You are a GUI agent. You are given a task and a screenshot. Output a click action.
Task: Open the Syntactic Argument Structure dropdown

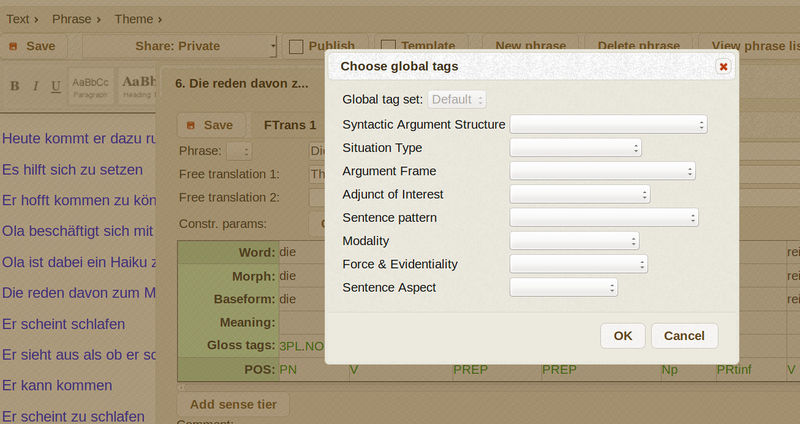tap(609, 125)
